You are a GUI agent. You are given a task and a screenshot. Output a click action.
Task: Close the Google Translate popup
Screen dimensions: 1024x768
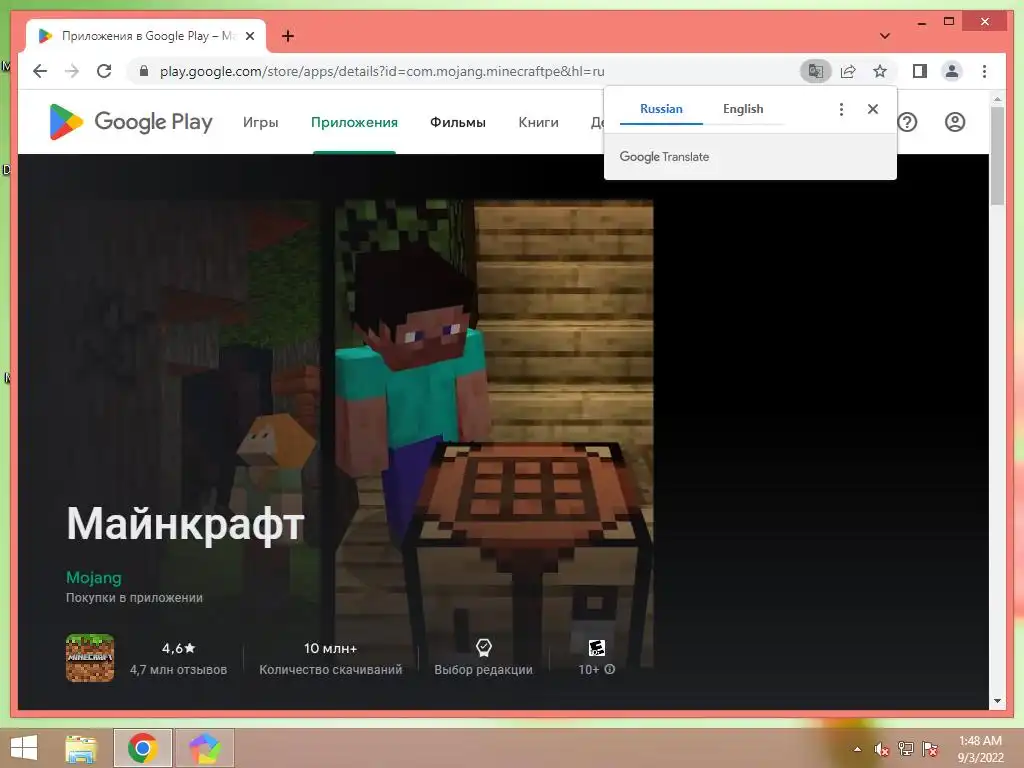coord(873,109)
